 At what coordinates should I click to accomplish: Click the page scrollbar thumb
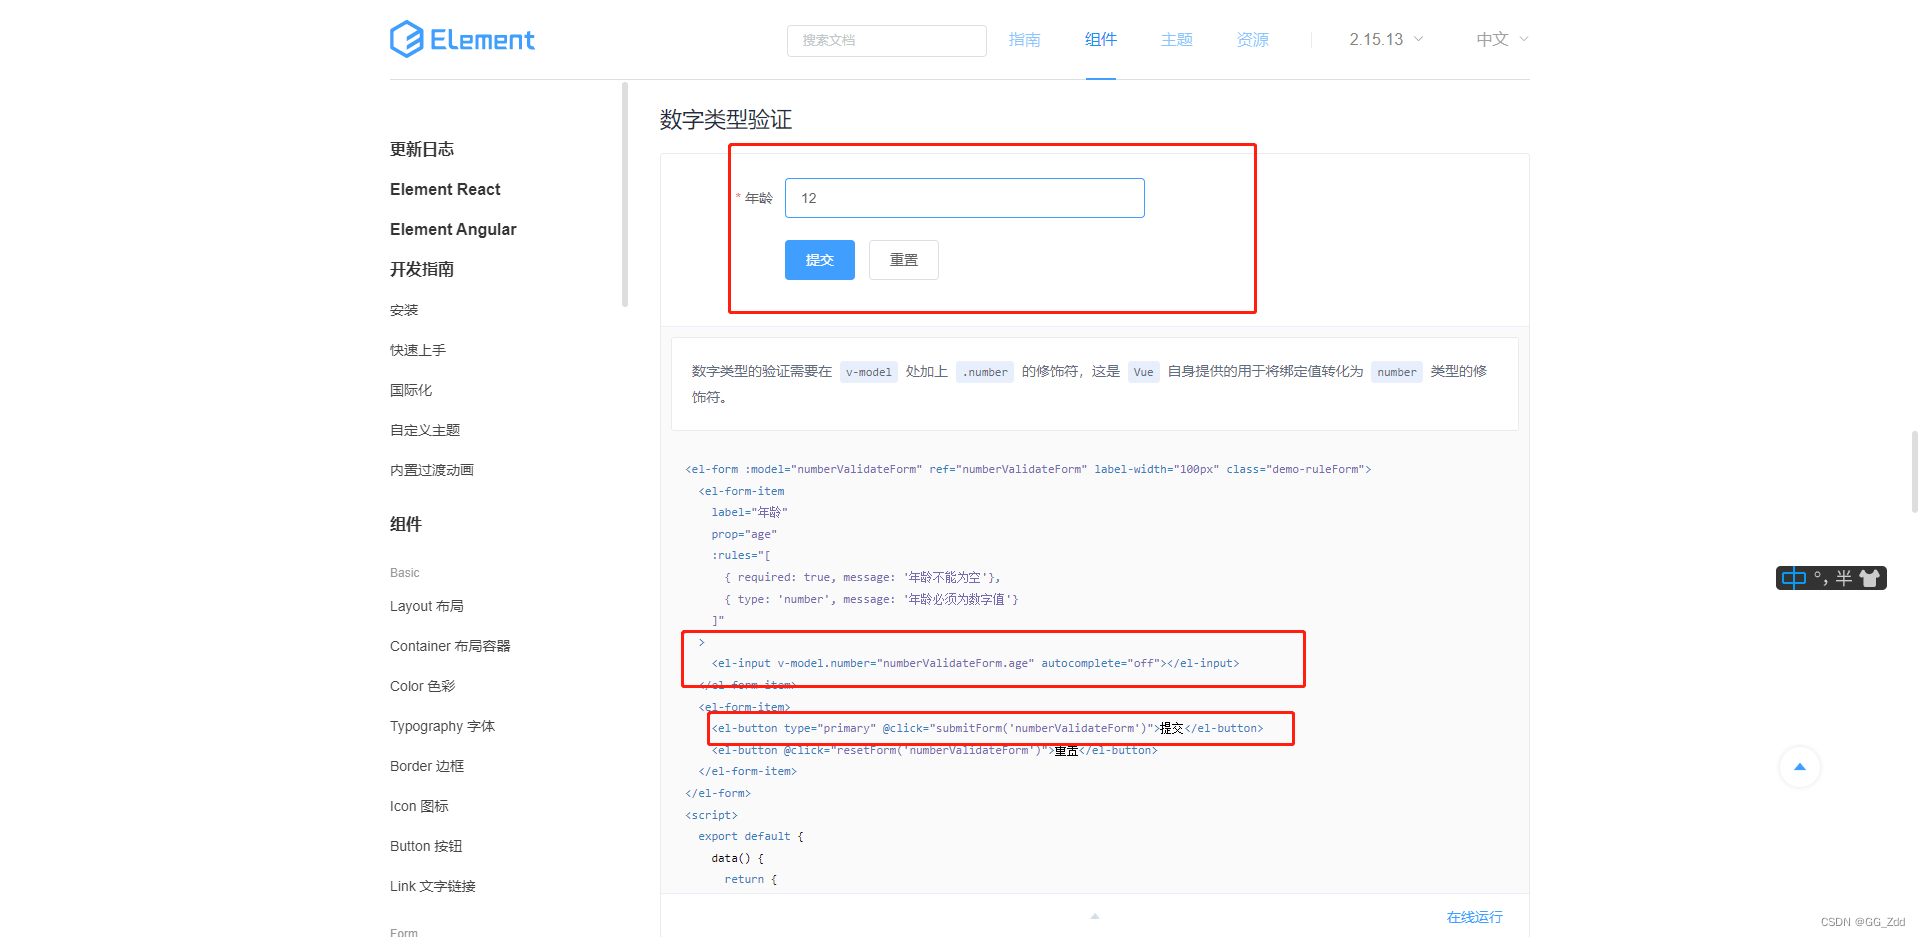click(1914, 471)
